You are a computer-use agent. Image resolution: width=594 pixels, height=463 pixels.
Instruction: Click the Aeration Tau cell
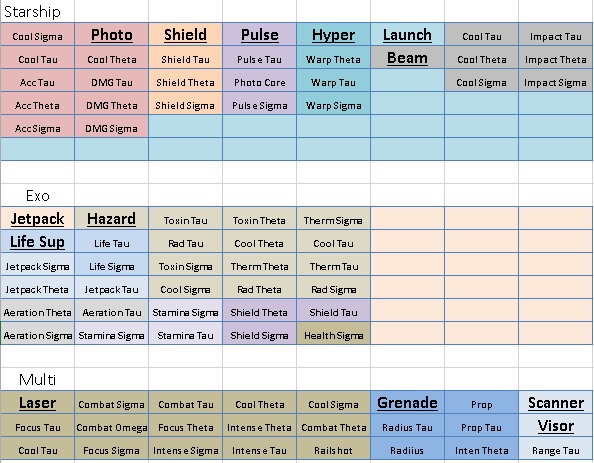click(112, 313)
